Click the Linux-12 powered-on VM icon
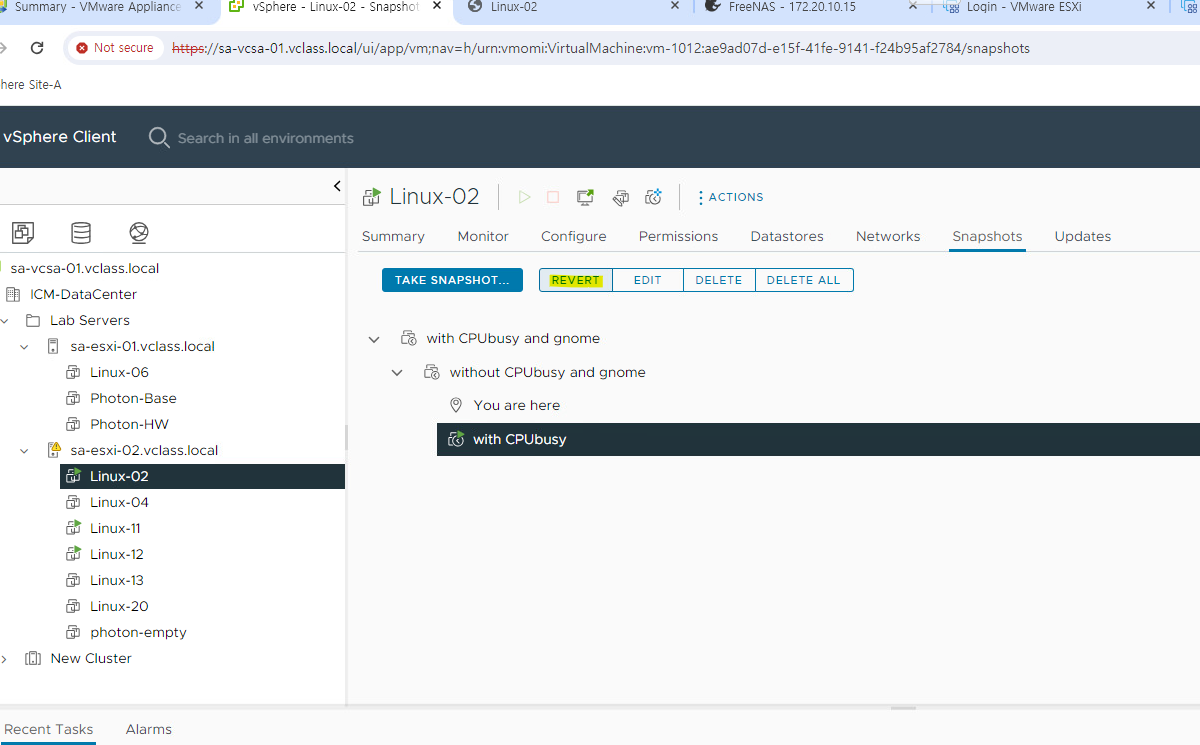 pyautogui.click(x=73, y=554)
